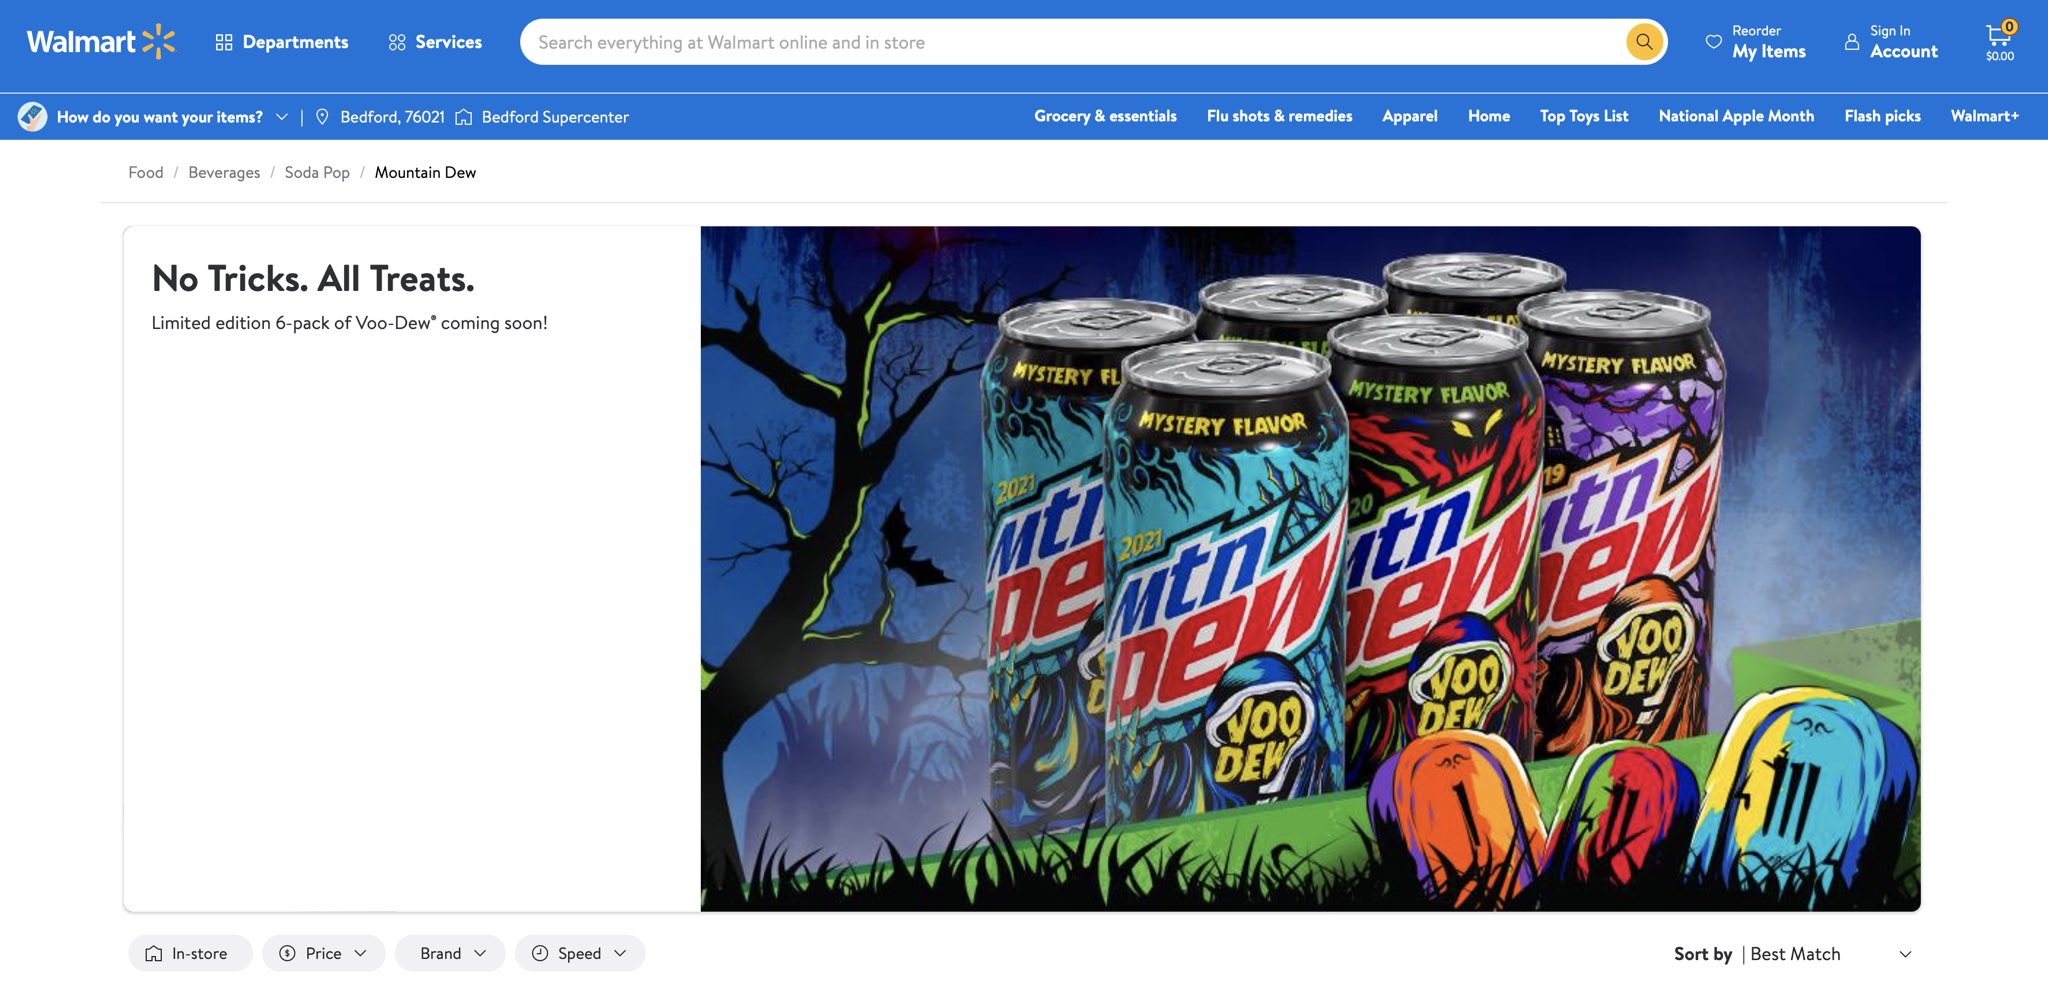Click the search input field
This screenshot has width=2048, height=988.
1070,42
